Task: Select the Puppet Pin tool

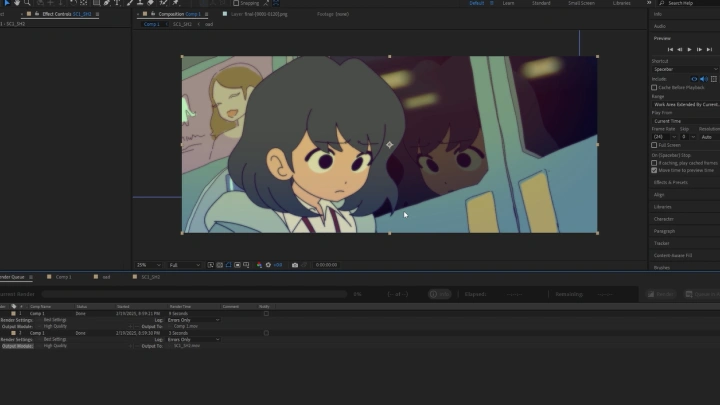Action: point(175,2)
